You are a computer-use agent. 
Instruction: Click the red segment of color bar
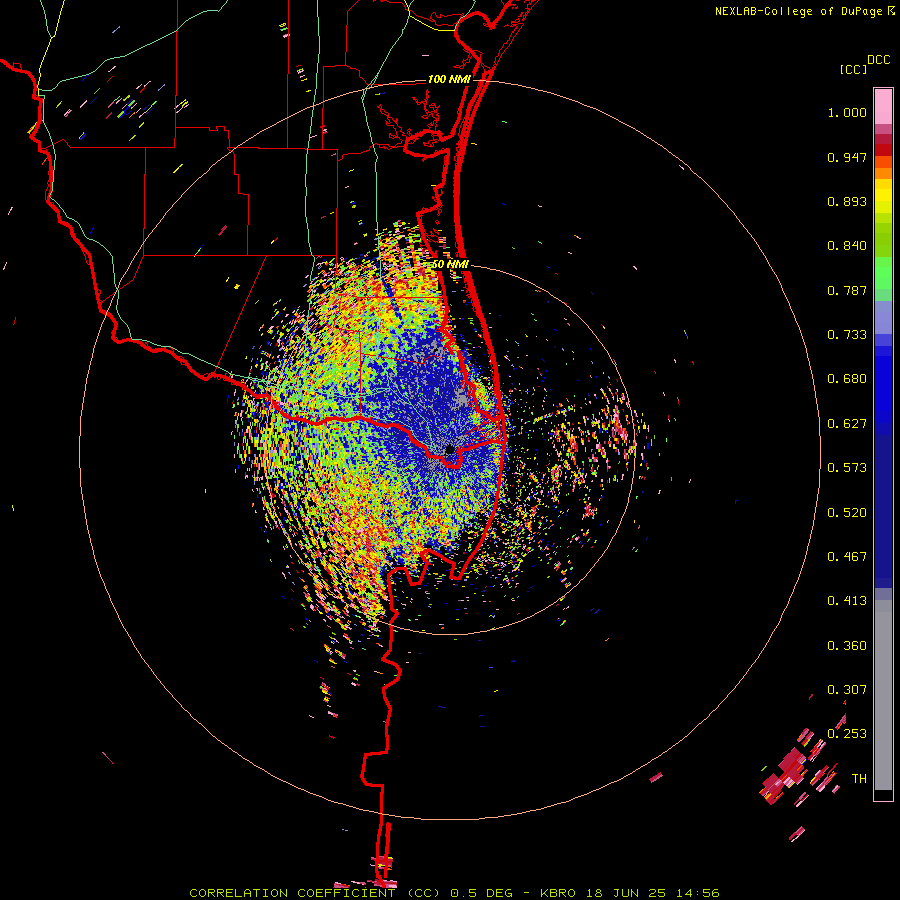pyautogui.click(x=883, y=150)
